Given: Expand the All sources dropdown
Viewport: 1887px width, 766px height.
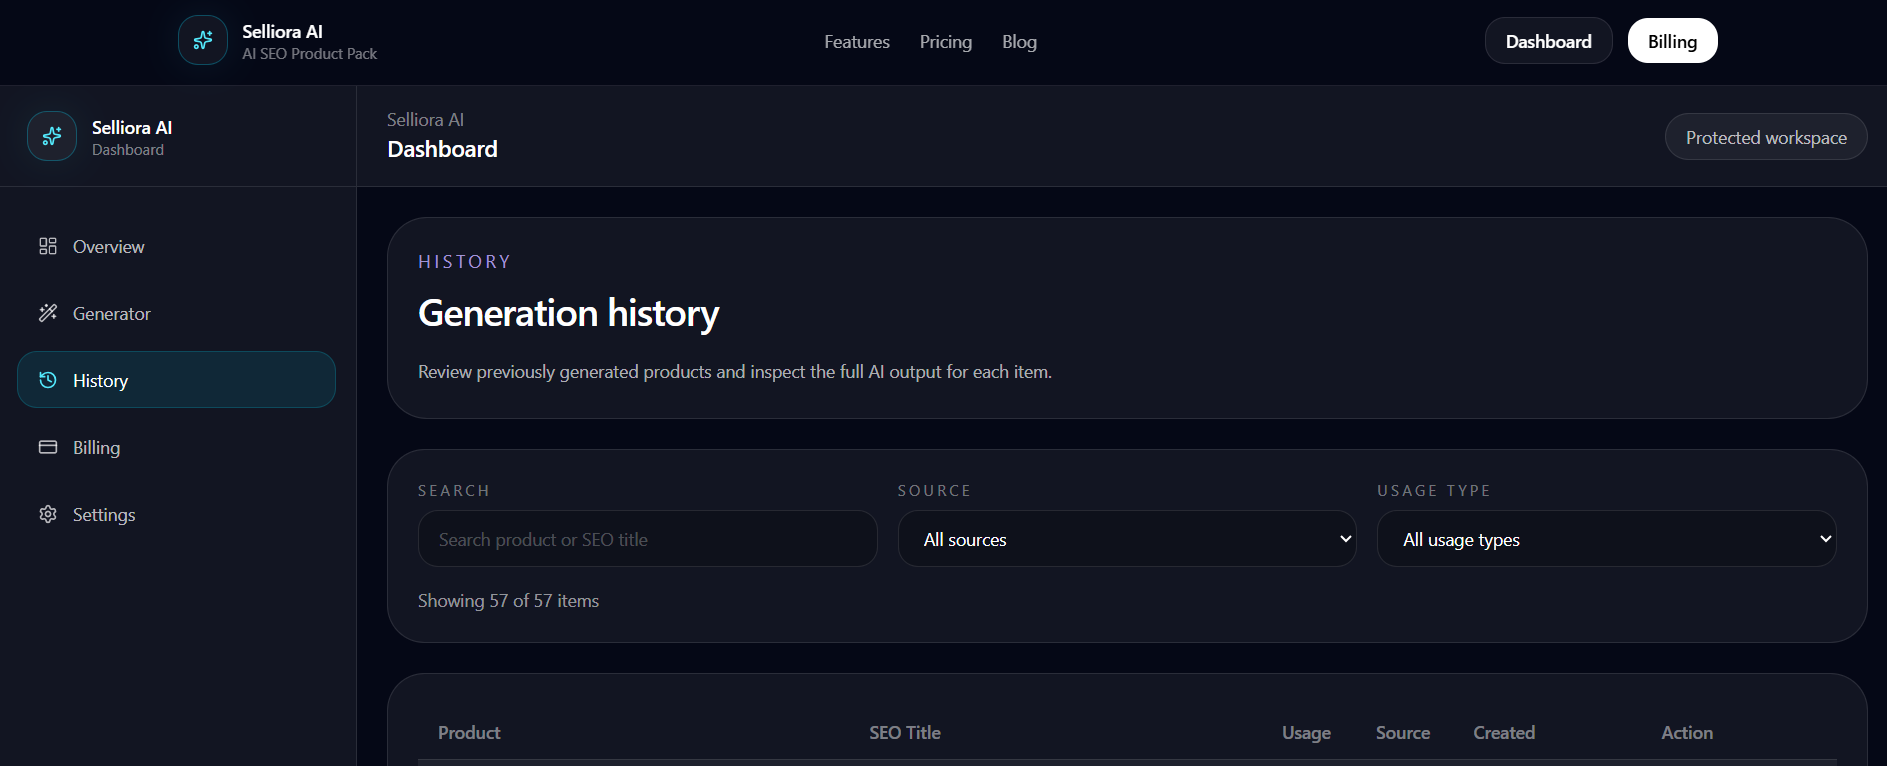Looking at the screenshot, I should 1127,539.
